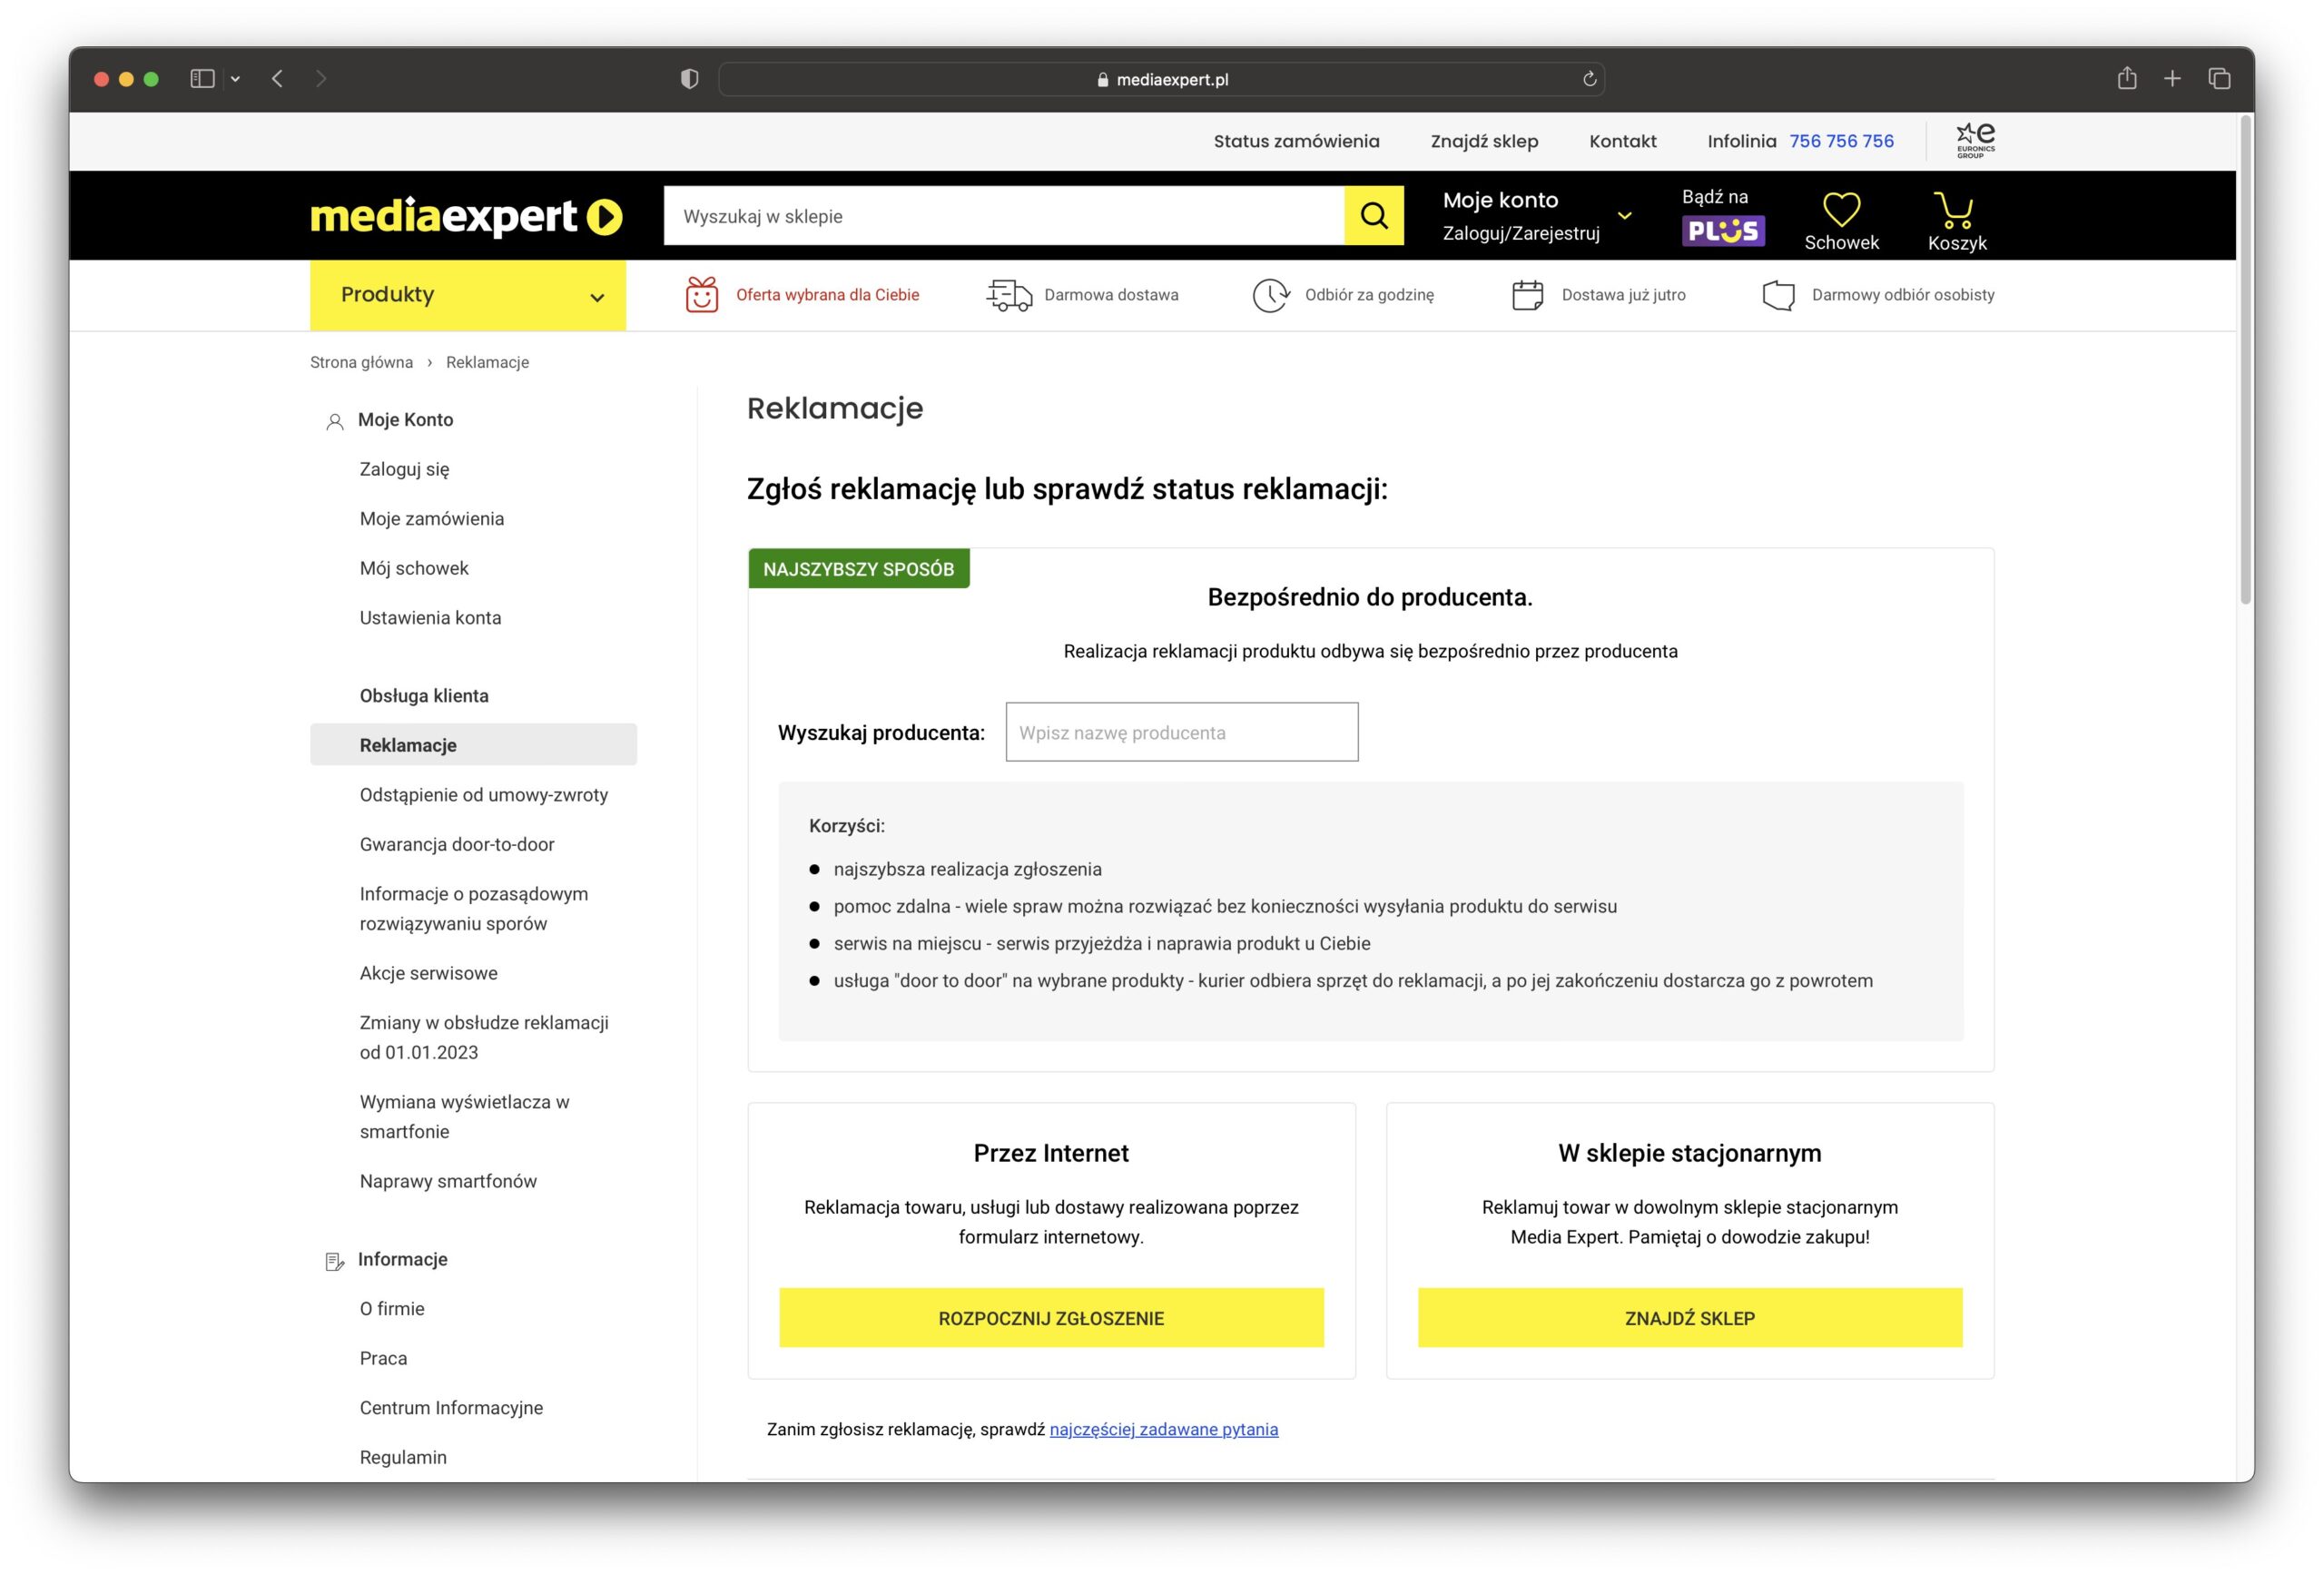The width and height of the screenshot is (2324, 1574).
Task: Open Zmiany w obsłudze reklamacji link
Action: tap(484, 1038)
